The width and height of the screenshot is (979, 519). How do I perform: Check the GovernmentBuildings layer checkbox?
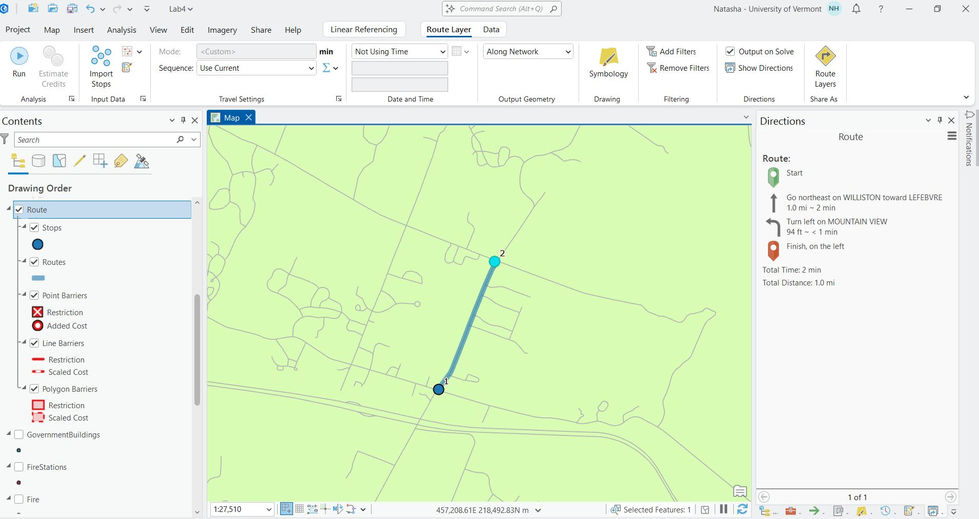19,435
